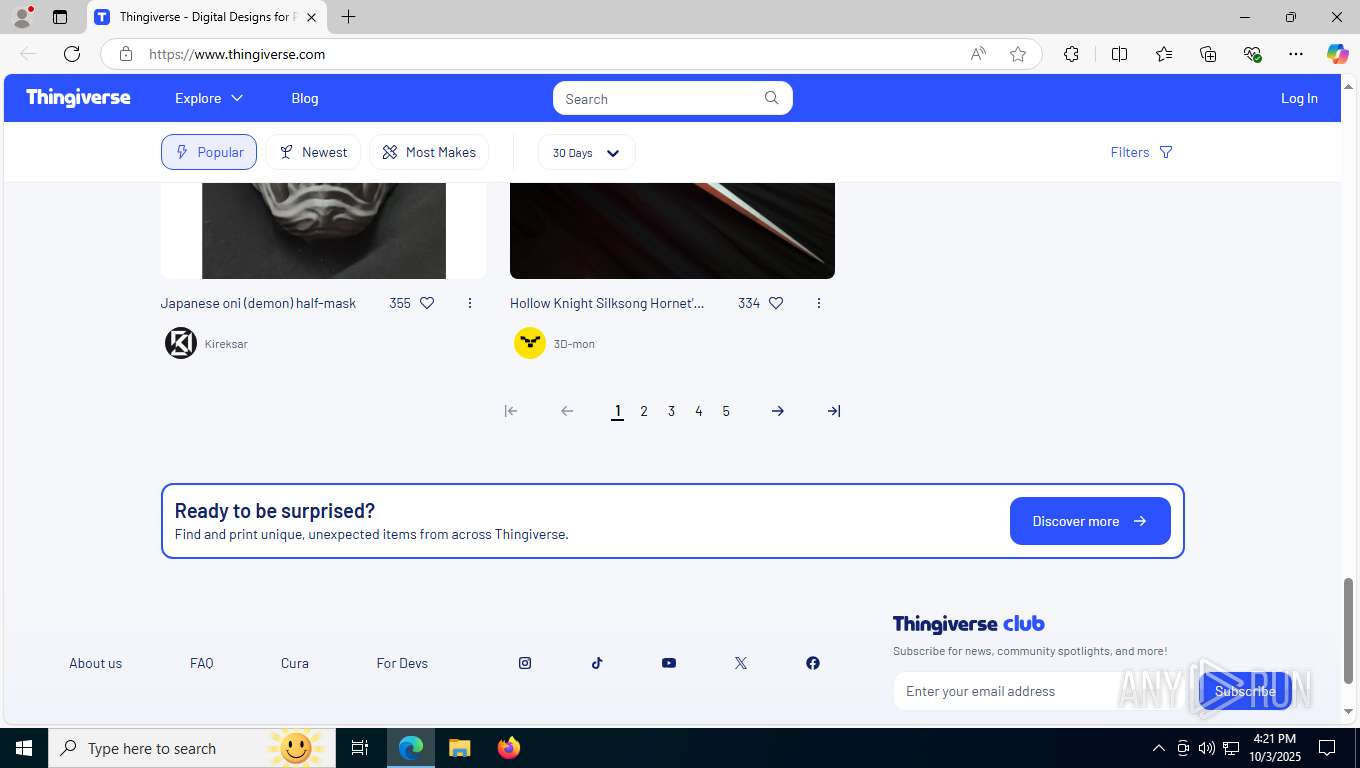Click the Subscribe button

(x=1245, y=691)
